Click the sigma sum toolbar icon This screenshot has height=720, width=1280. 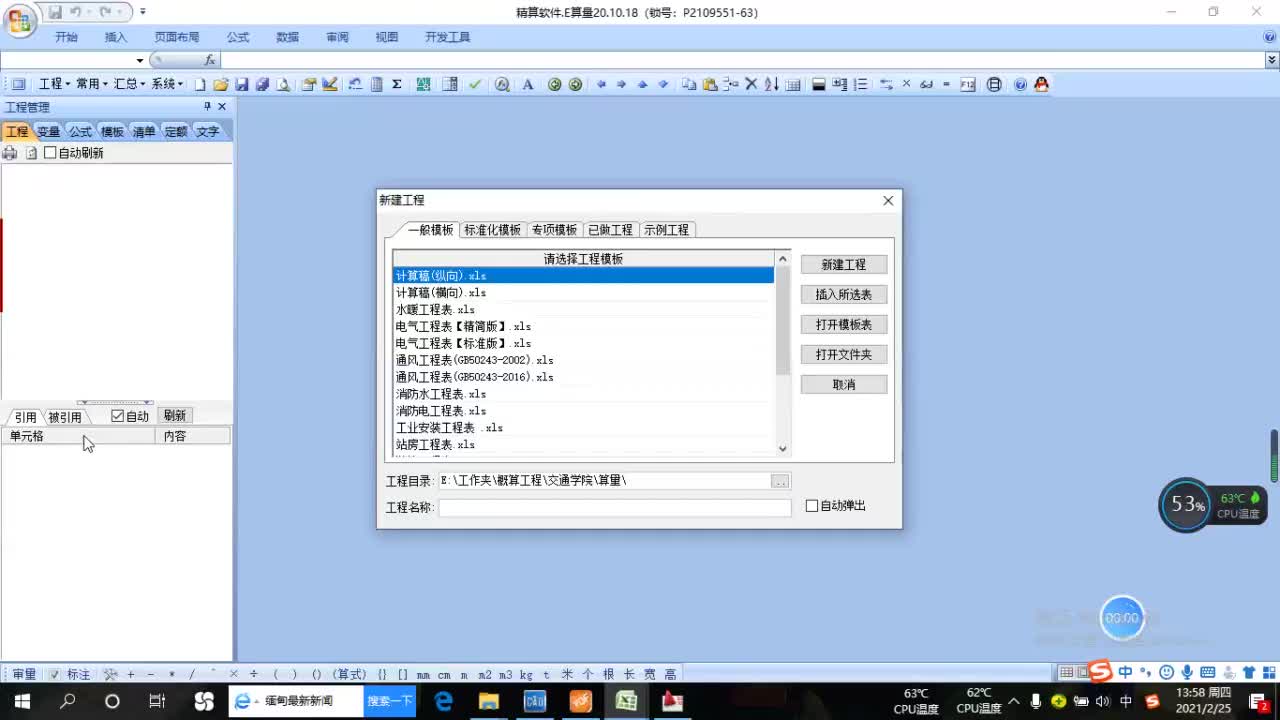(x=397, y=85)
